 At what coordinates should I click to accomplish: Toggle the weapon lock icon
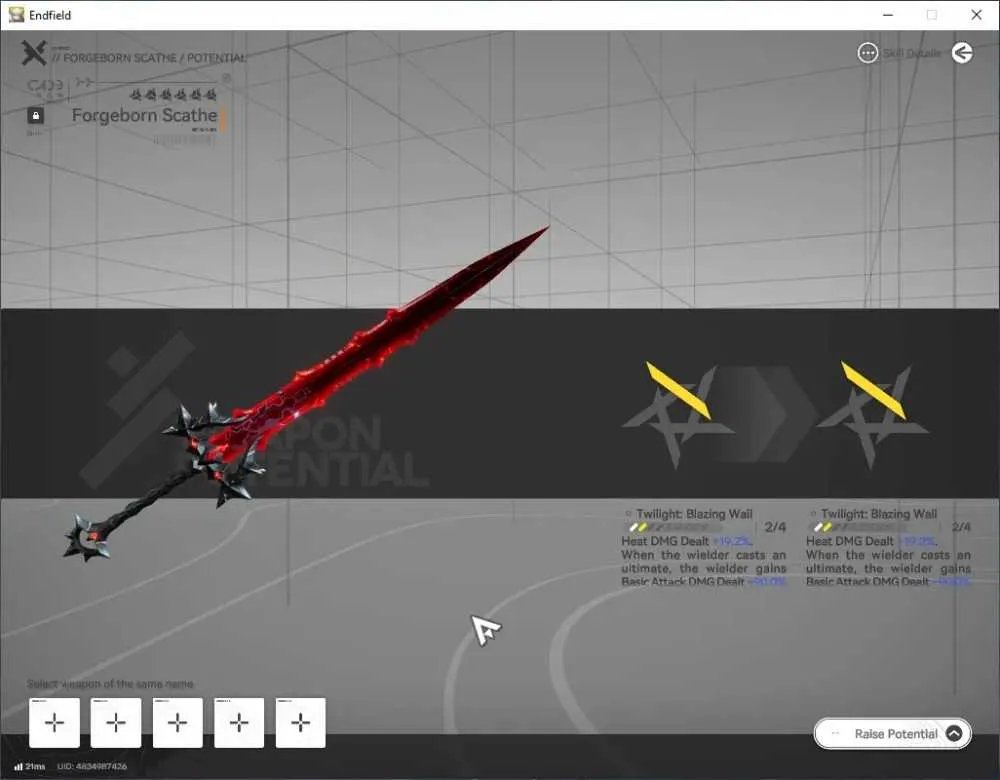pyautogui.click(x=35, y=115)
